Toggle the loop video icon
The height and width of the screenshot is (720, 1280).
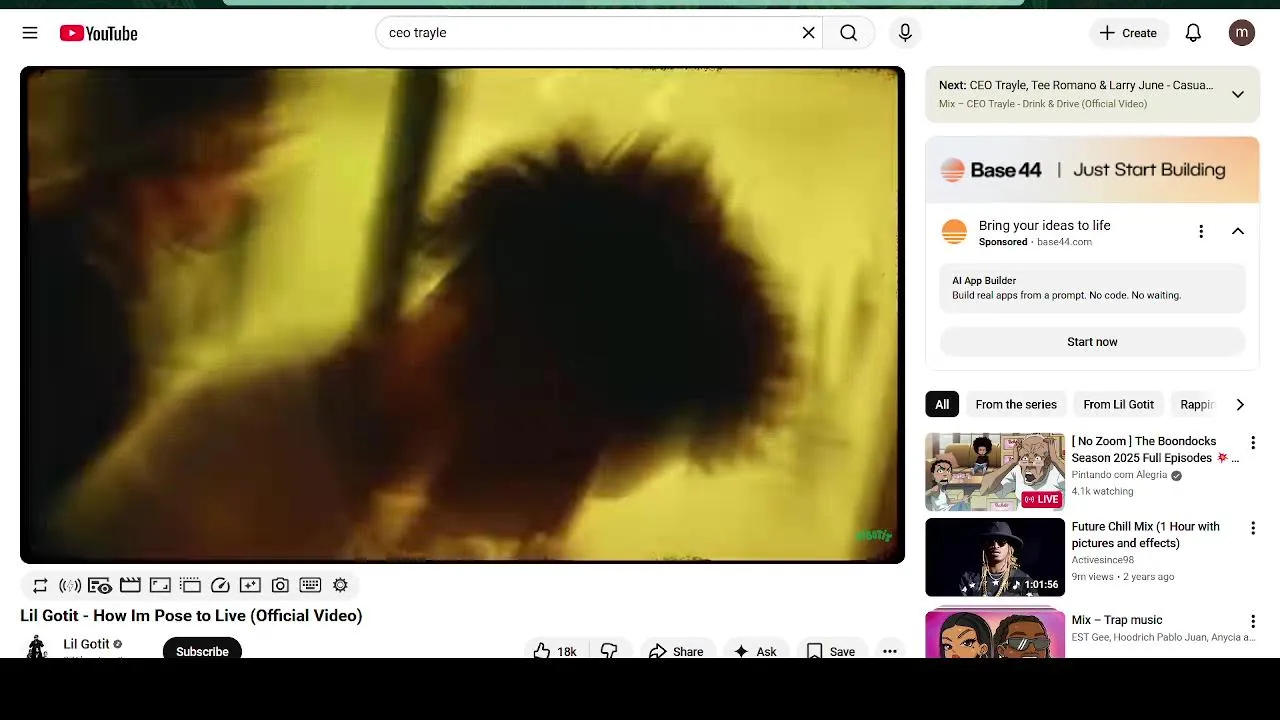click(40, 585)
